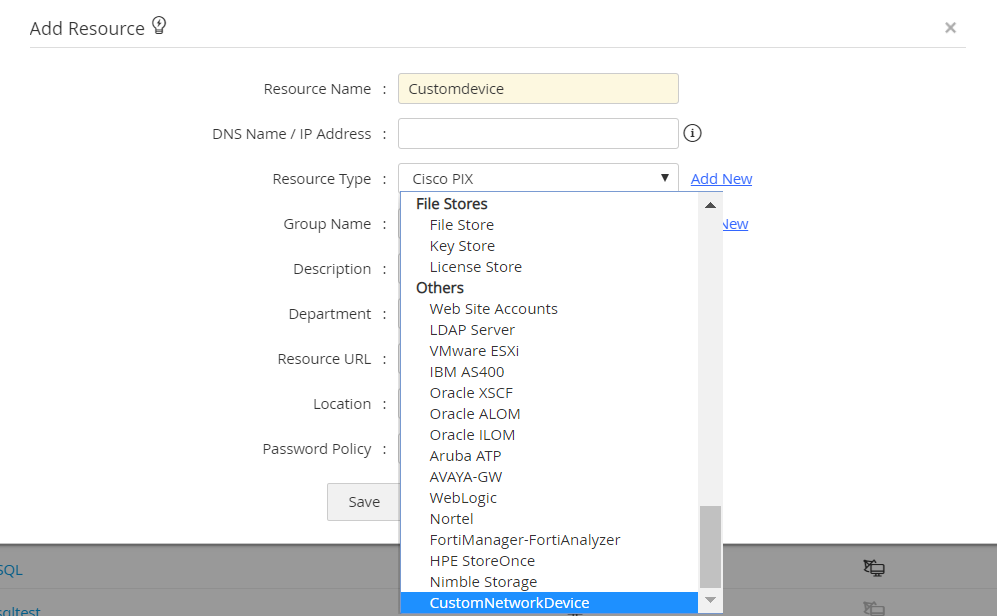Click the info icon beside DNS Name field
This screenshot has height=616, width=997.
(x=692, y=133)
